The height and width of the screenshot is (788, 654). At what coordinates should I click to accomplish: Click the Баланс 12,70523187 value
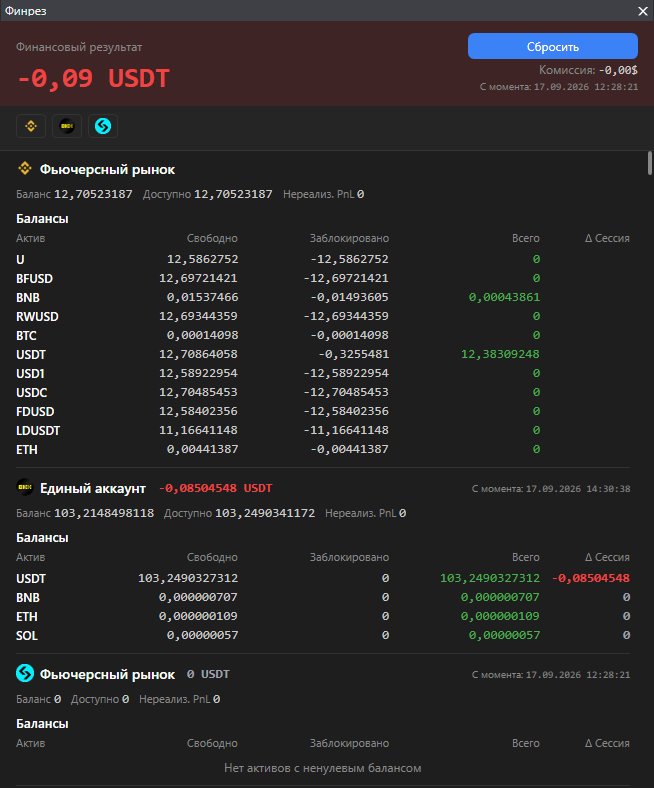(93, 194)
